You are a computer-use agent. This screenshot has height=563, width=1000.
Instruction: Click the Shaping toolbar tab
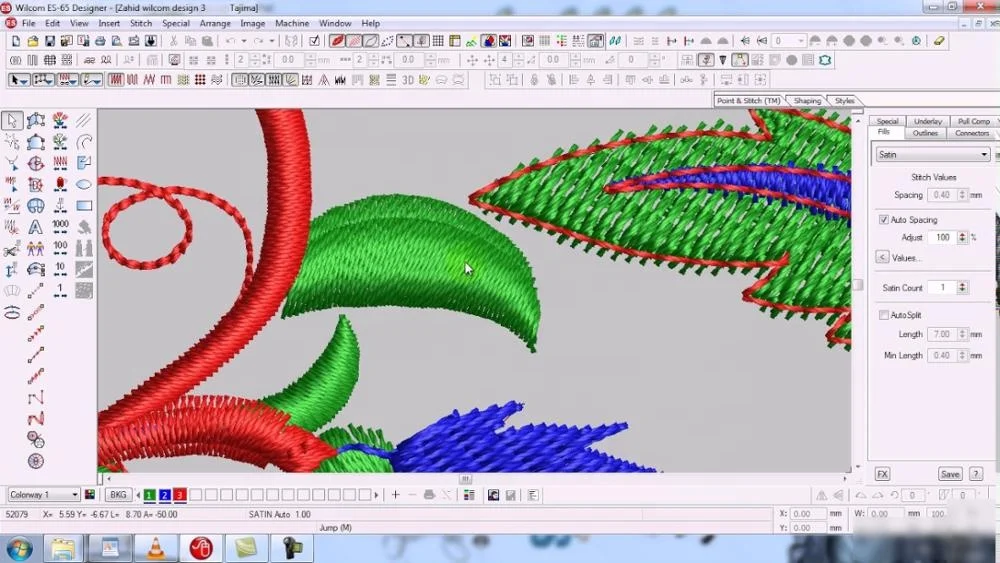[807, 101]
